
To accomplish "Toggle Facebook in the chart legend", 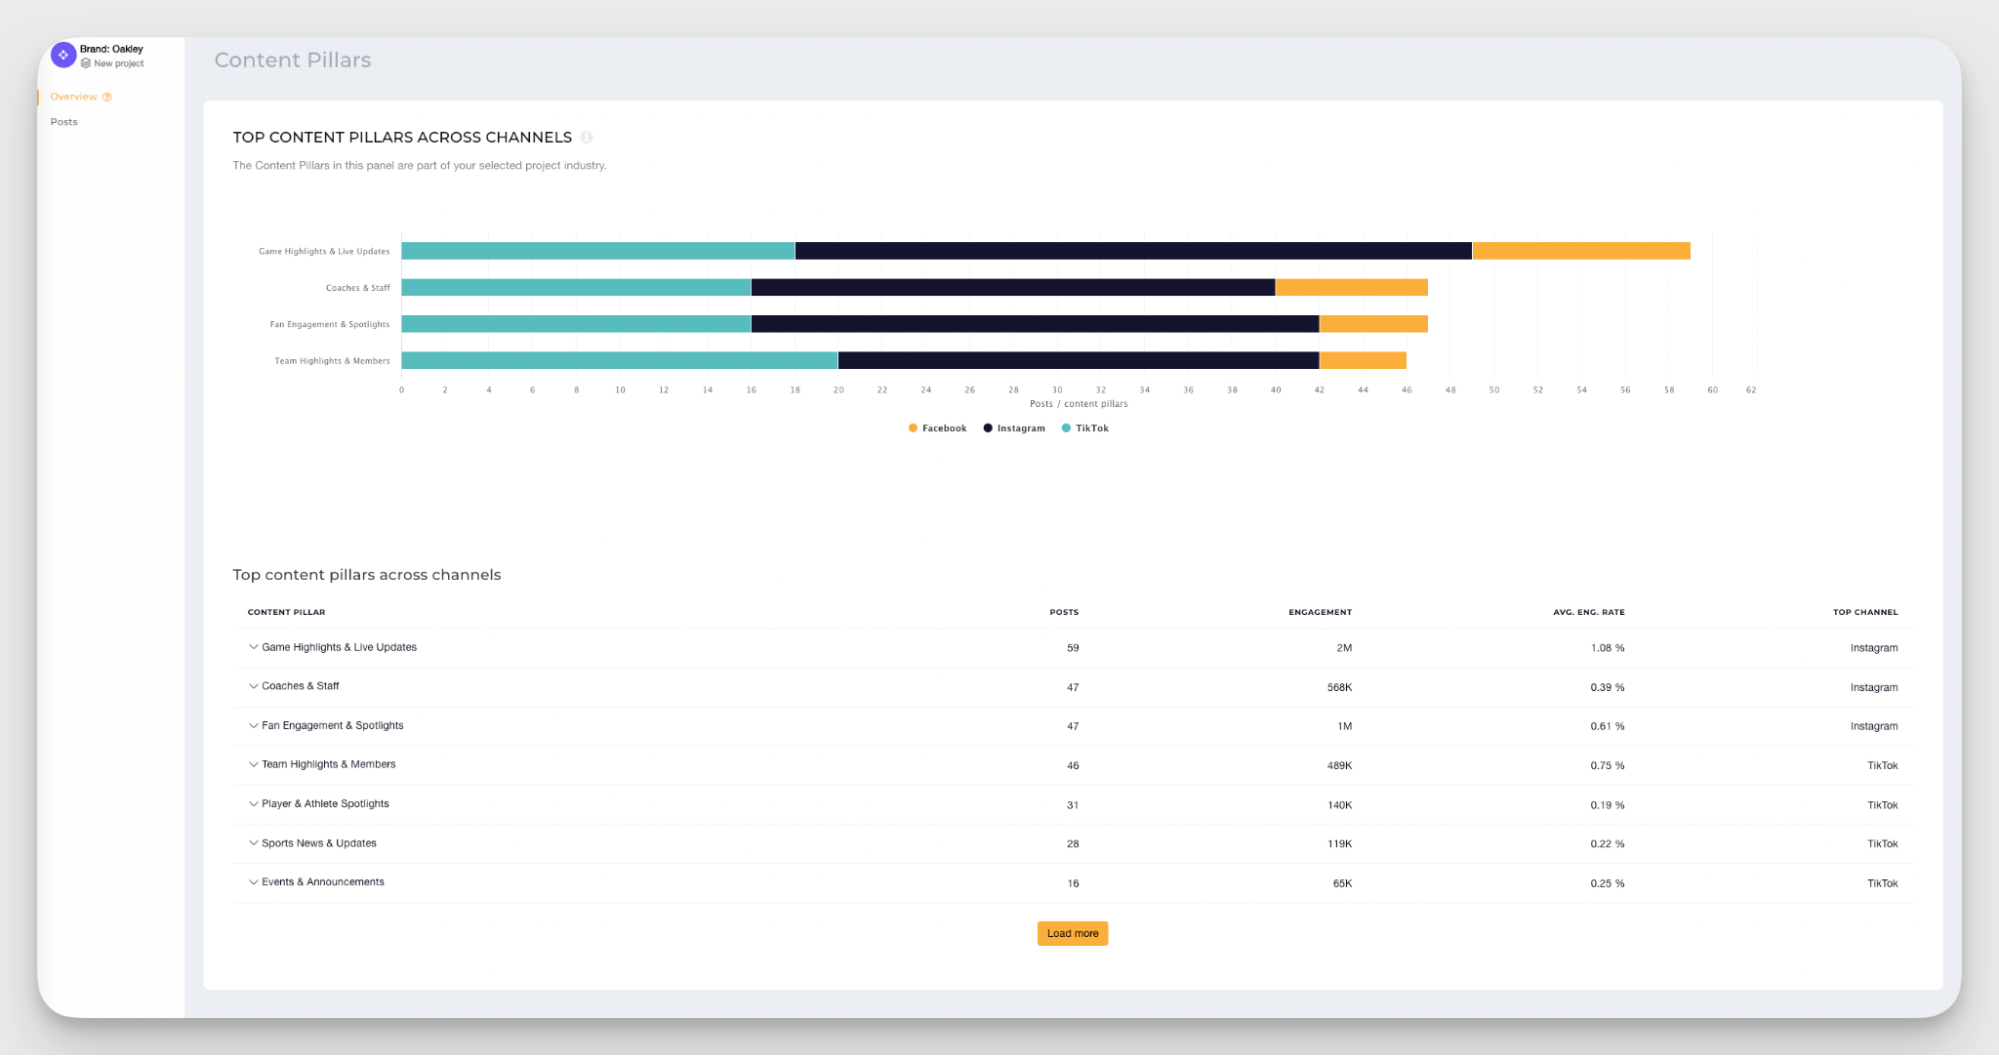I will click(x=936, y=428).
